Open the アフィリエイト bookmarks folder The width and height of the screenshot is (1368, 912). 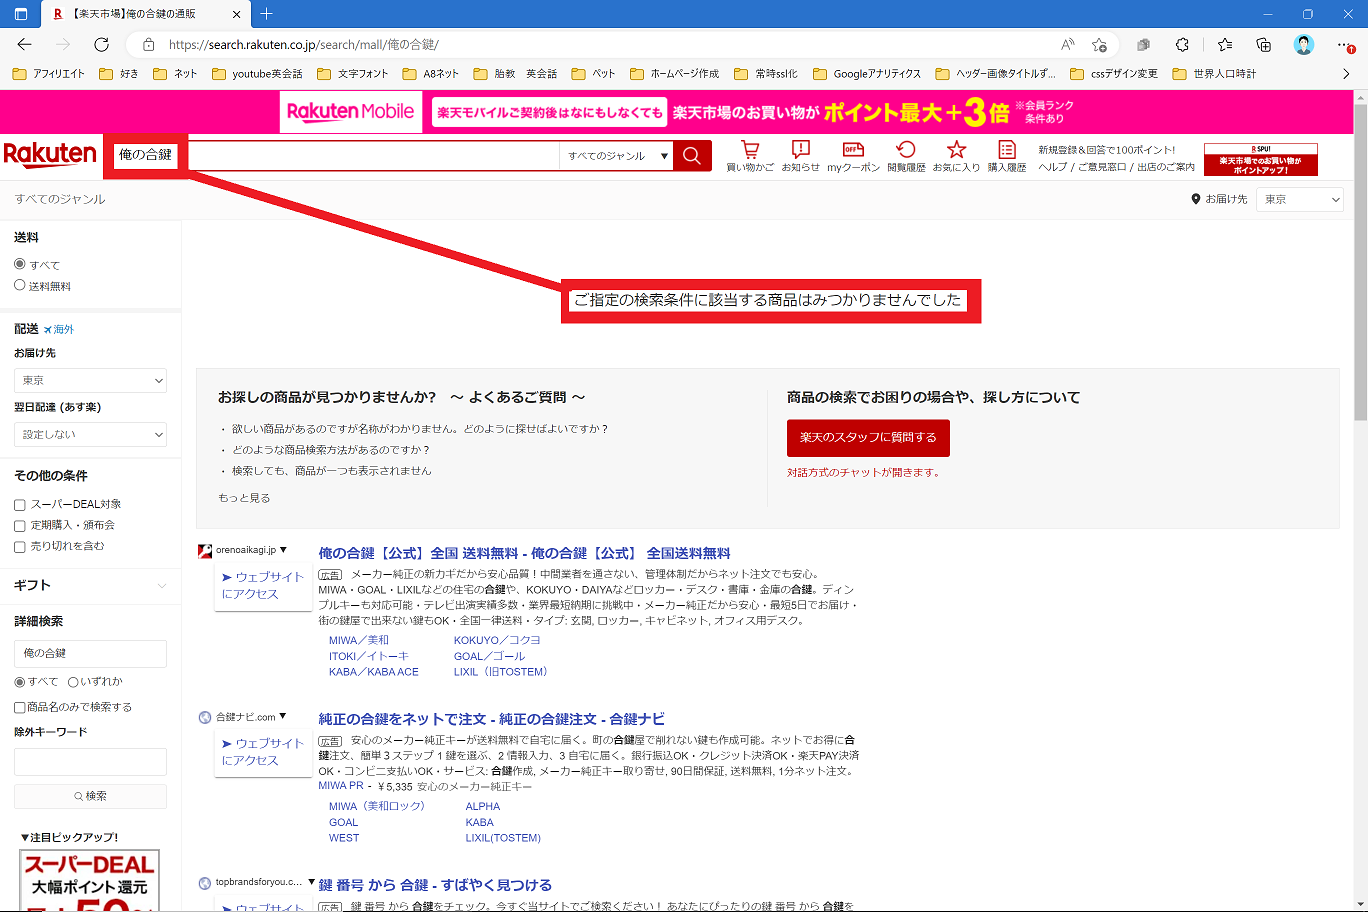click(x=49, y=74)
